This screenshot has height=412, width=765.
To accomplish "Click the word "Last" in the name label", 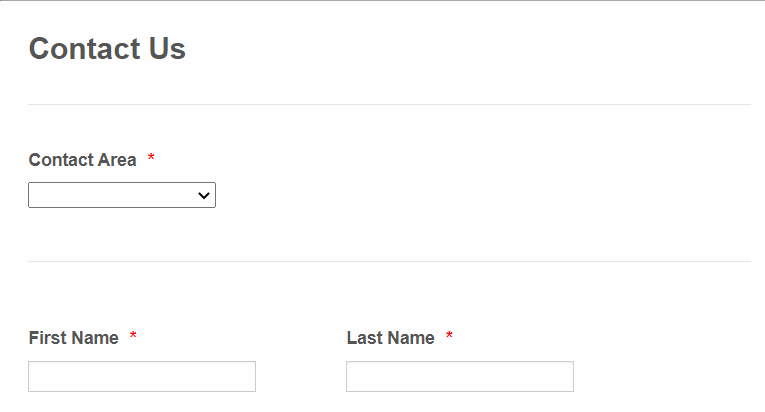I will coord(364,338).
